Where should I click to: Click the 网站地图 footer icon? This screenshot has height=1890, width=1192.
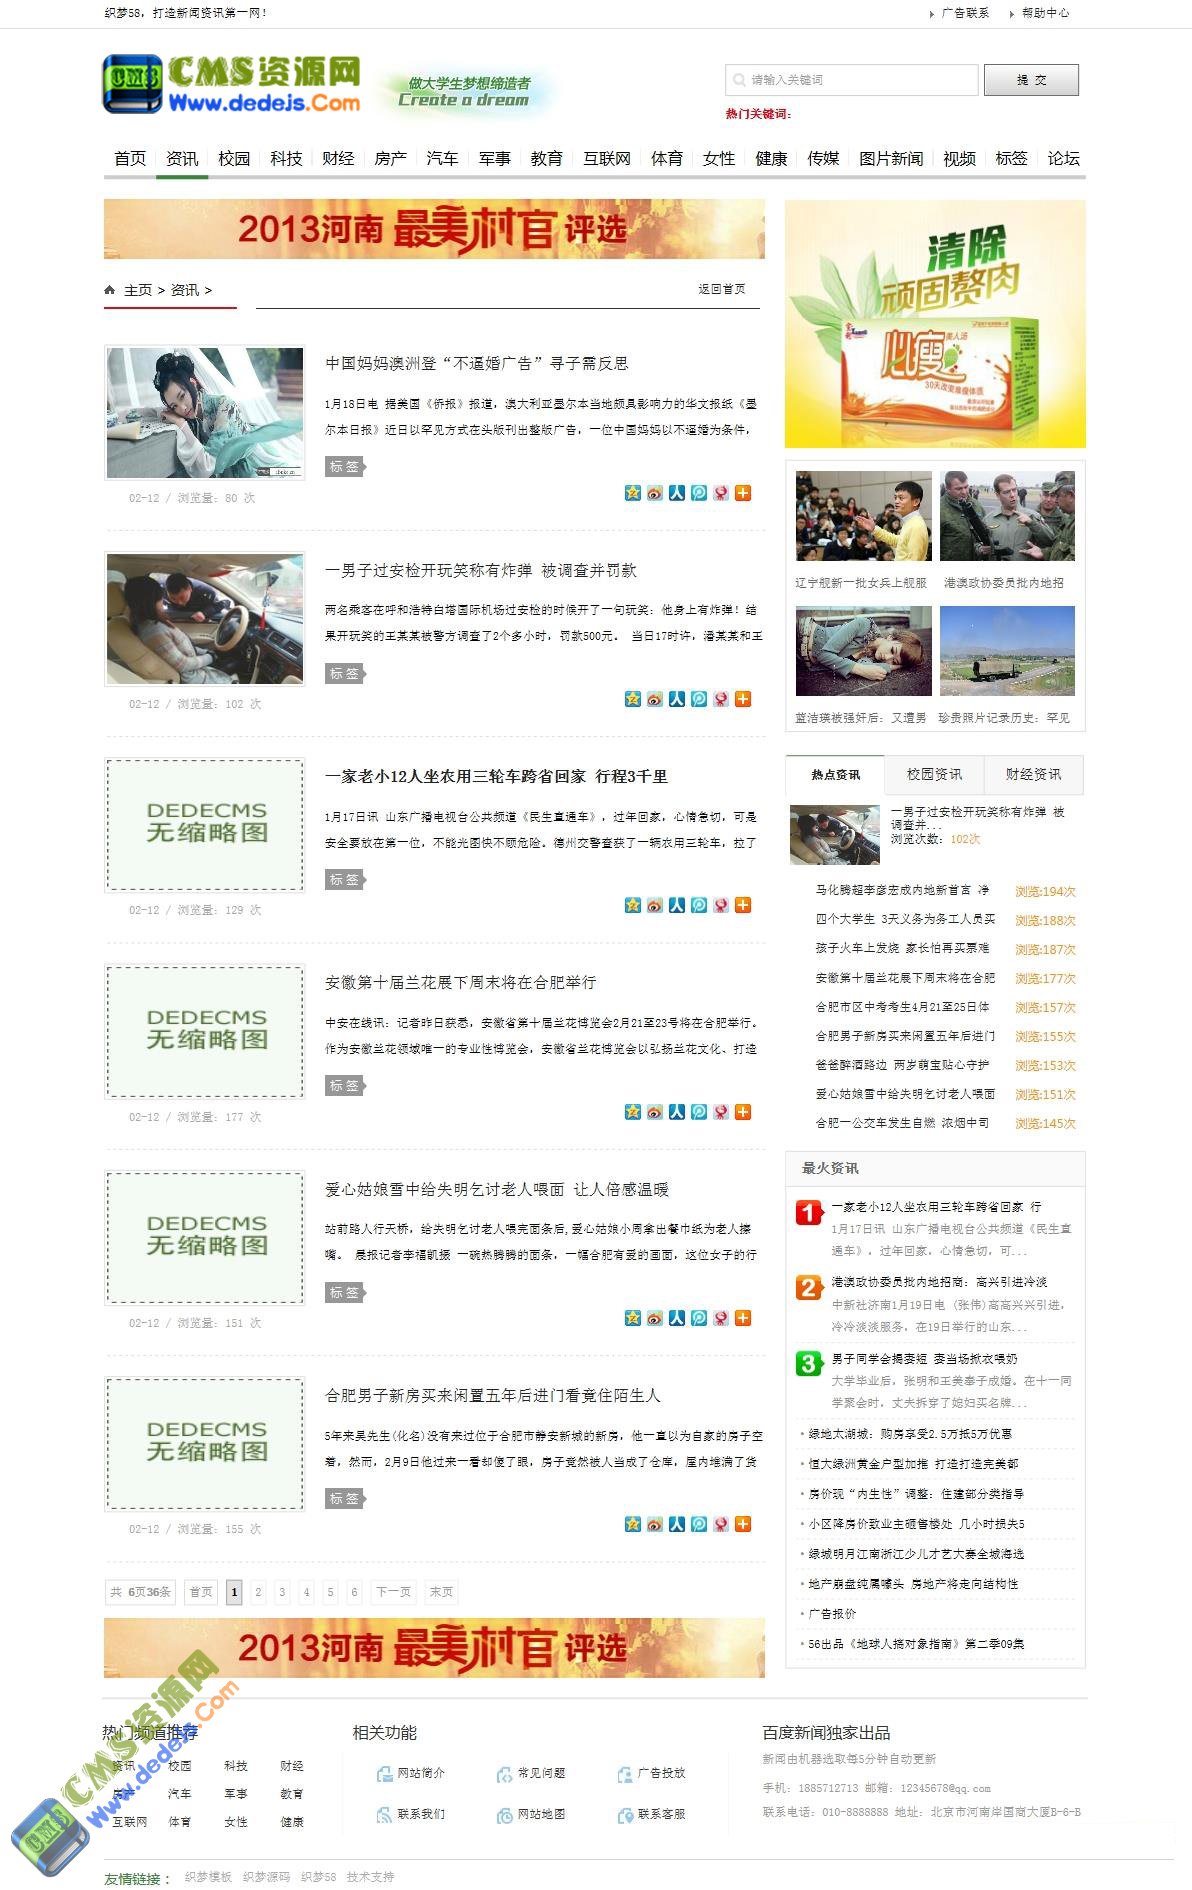pyautogui.click(x=504, y=1814)
